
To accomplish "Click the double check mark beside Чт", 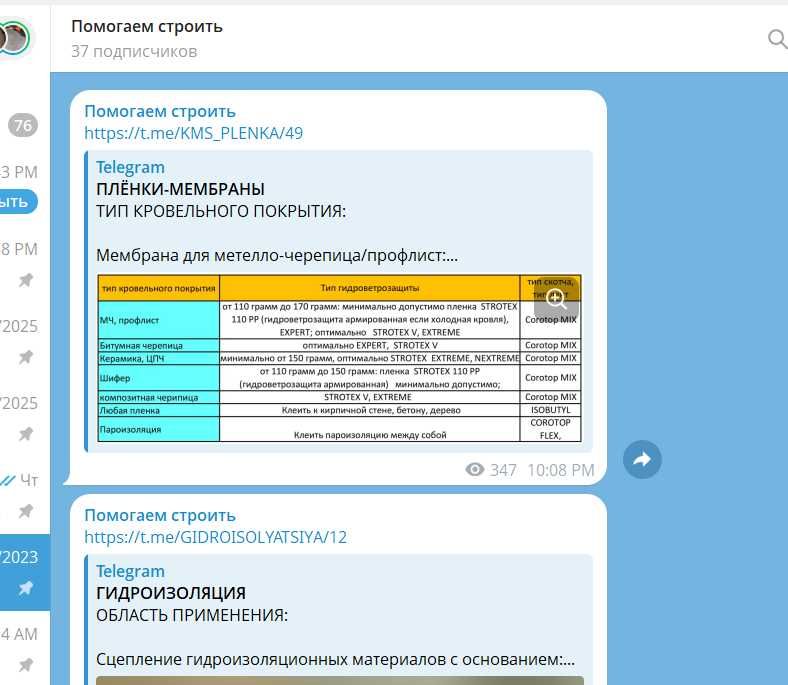I will [x=8, y=481].
